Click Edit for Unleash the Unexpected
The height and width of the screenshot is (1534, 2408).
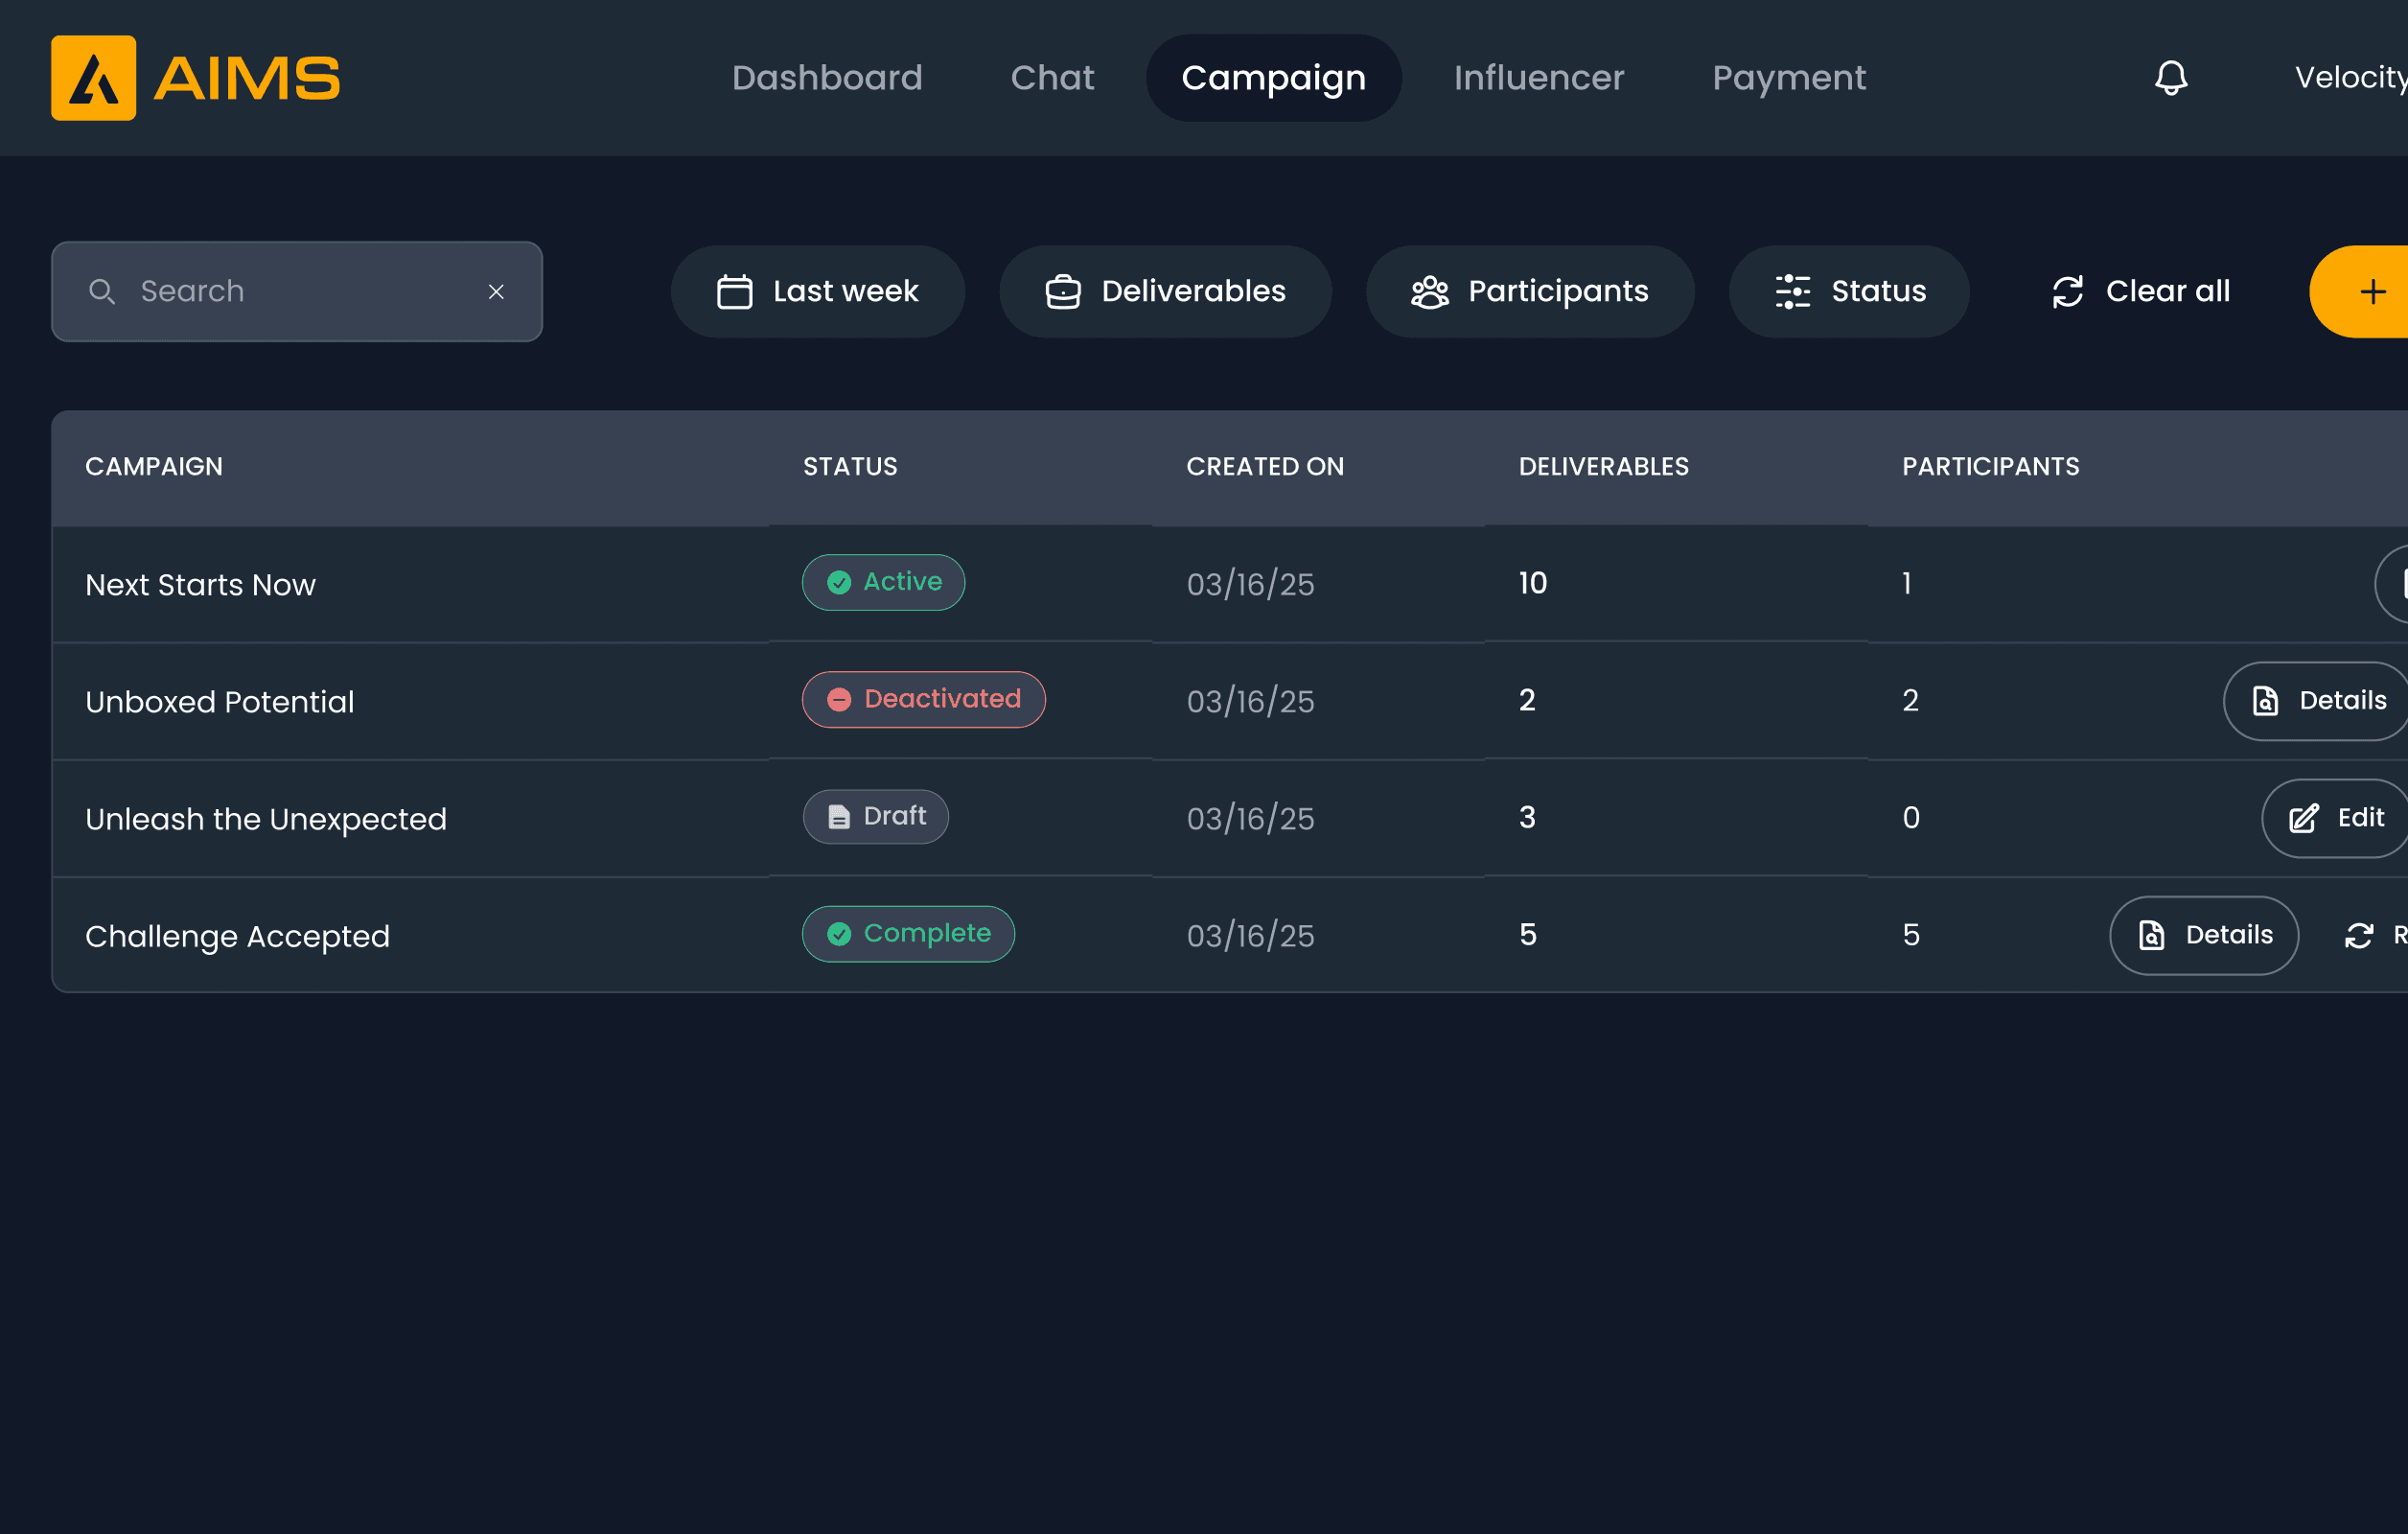(2336, 818)
